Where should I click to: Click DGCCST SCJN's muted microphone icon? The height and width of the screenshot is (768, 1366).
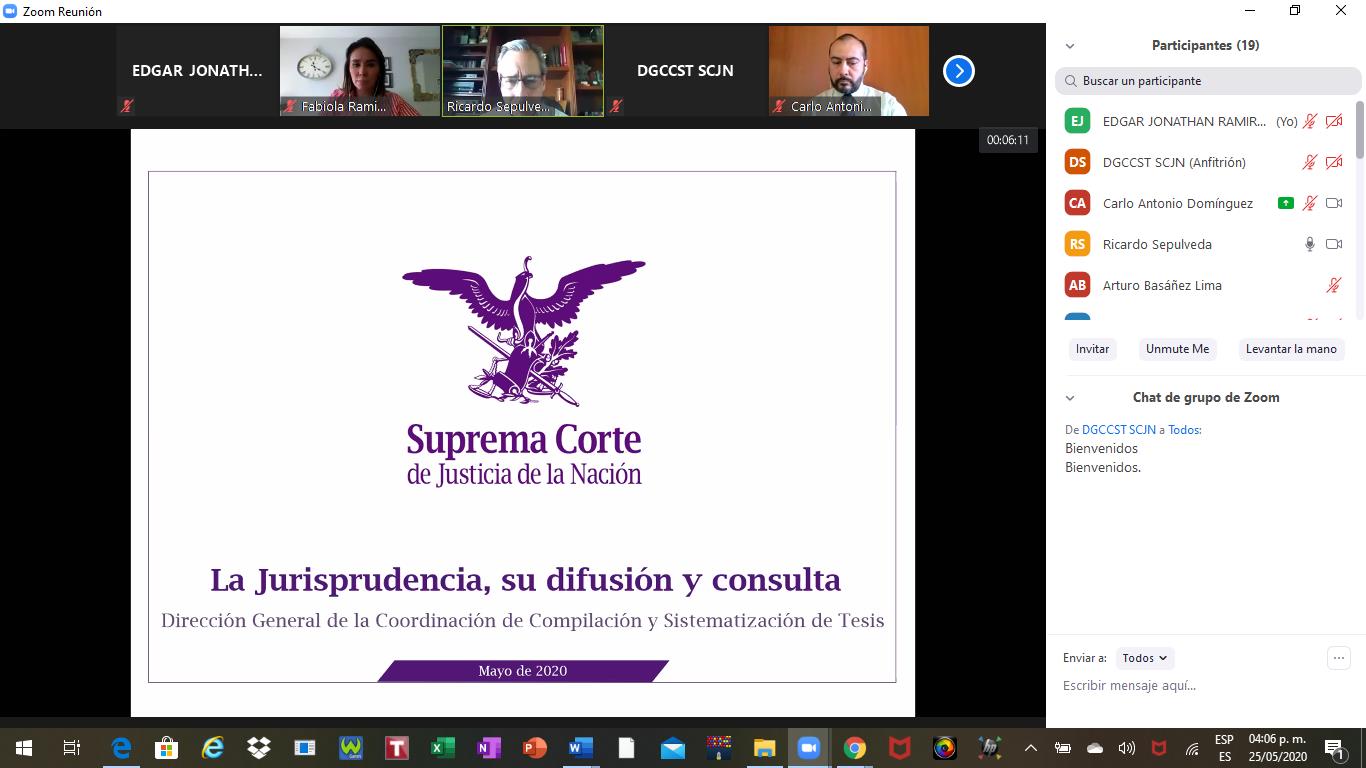(x=1309, y=162)
